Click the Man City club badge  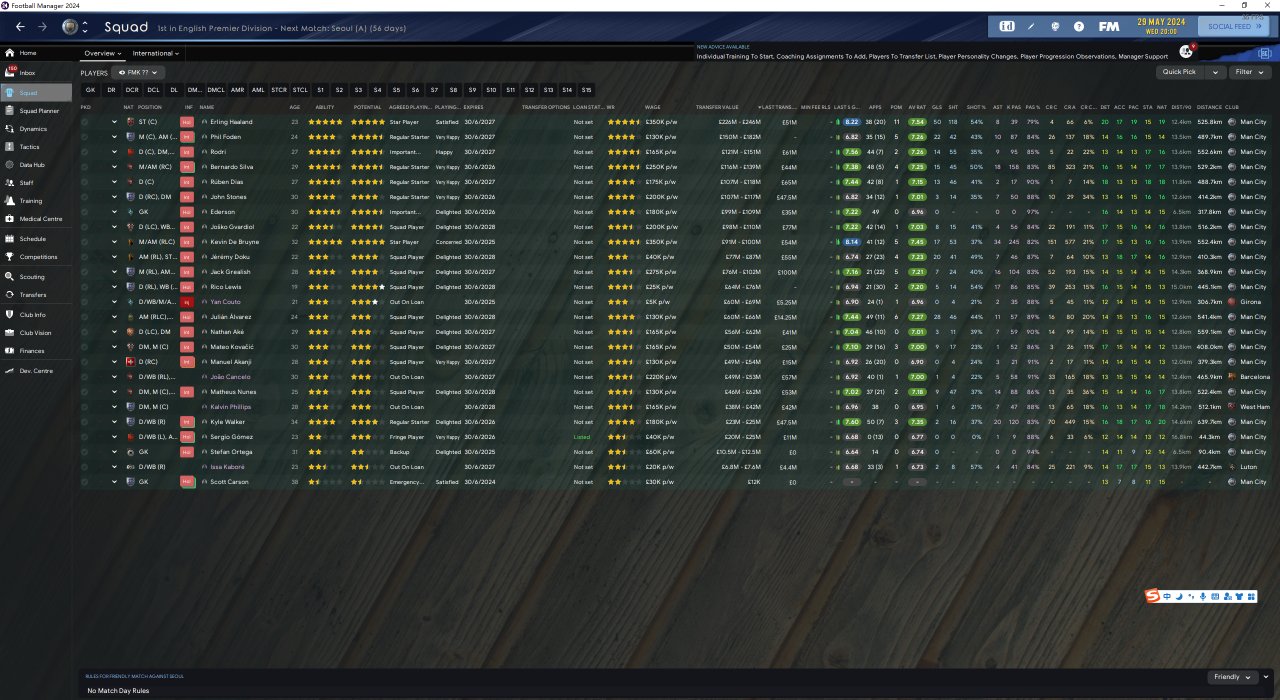[x=69, y=26]
